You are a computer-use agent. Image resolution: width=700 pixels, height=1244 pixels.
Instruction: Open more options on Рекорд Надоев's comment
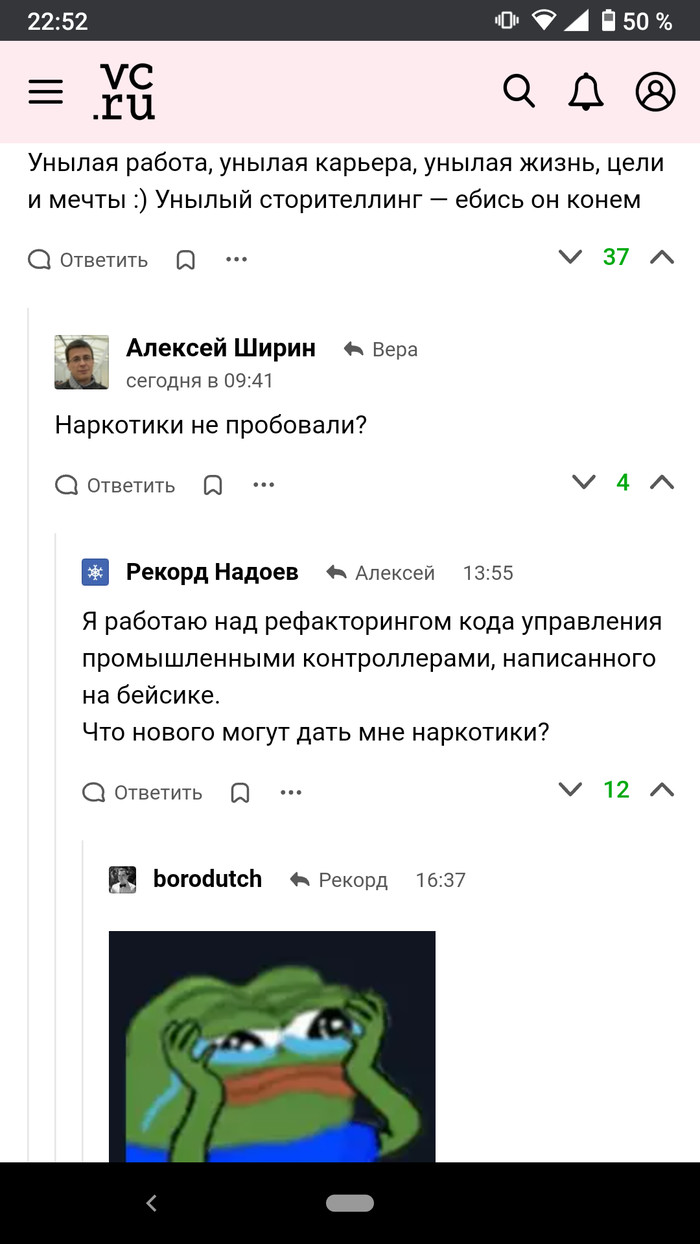click(290, 791)
